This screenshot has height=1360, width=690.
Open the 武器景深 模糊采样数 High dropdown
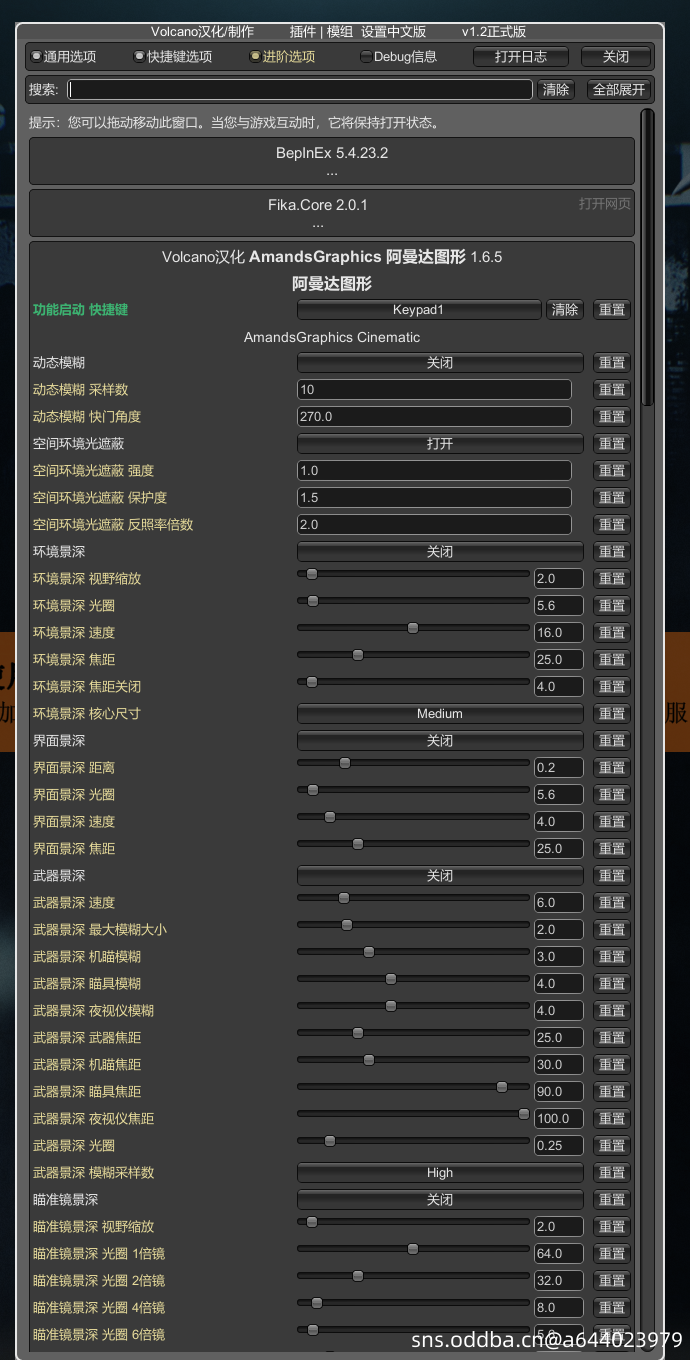440,1173
